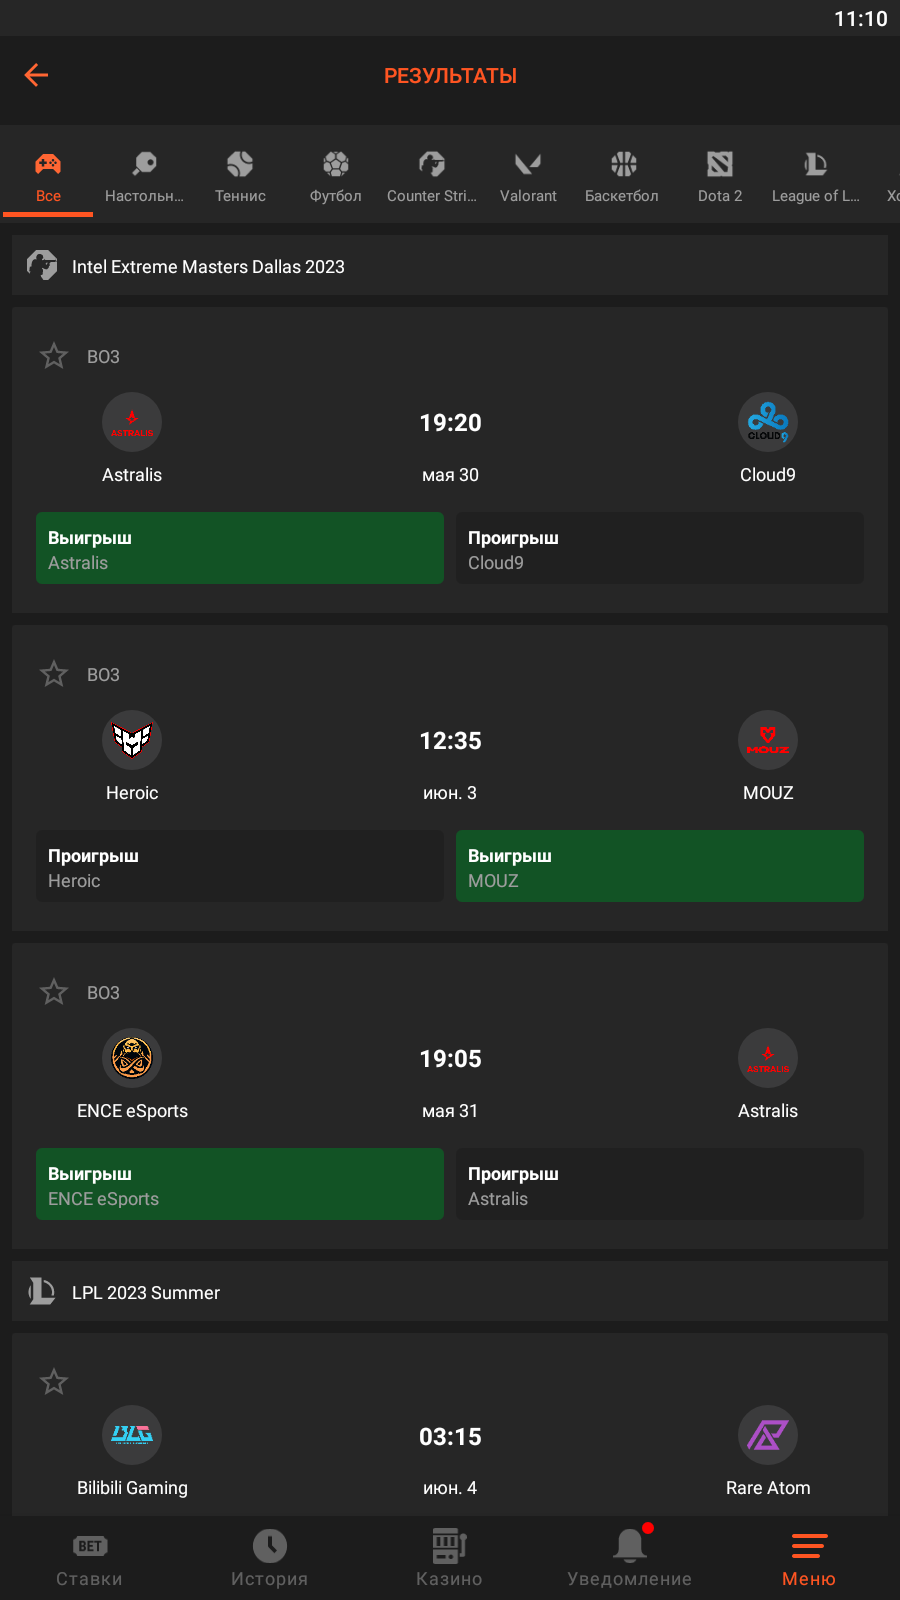Star the Bilibili Gaming vs Rare Atom match

click(x=54, y=1382)
